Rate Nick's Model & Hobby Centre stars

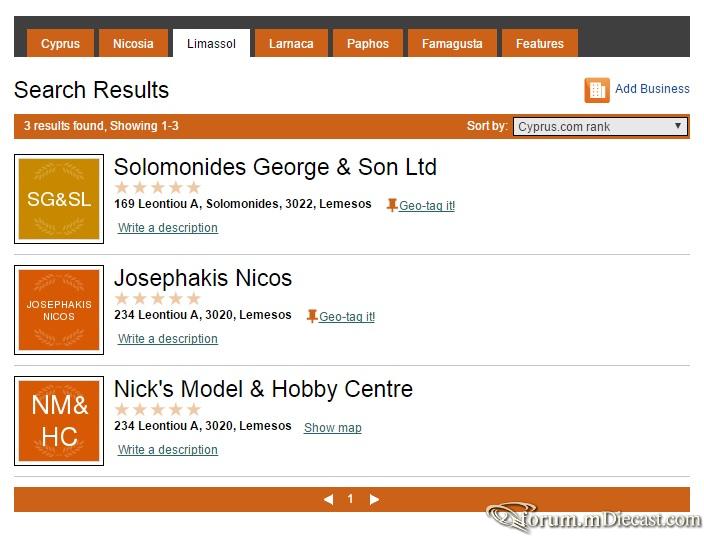(157, 409)
